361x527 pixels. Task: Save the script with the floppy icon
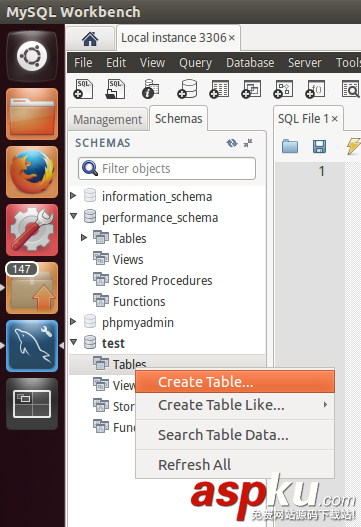tap(319, 147)
